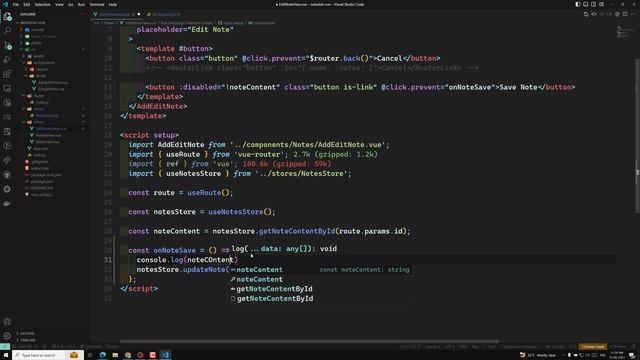Image resolution: width=640 pixels, height=360 pixels.
Task: Open the Terminal menu
Action: (97, 4)
